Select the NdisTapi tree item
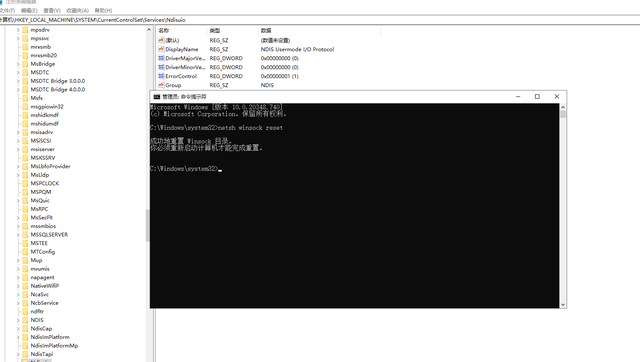The image size is (640, 362). click(42, 354)
